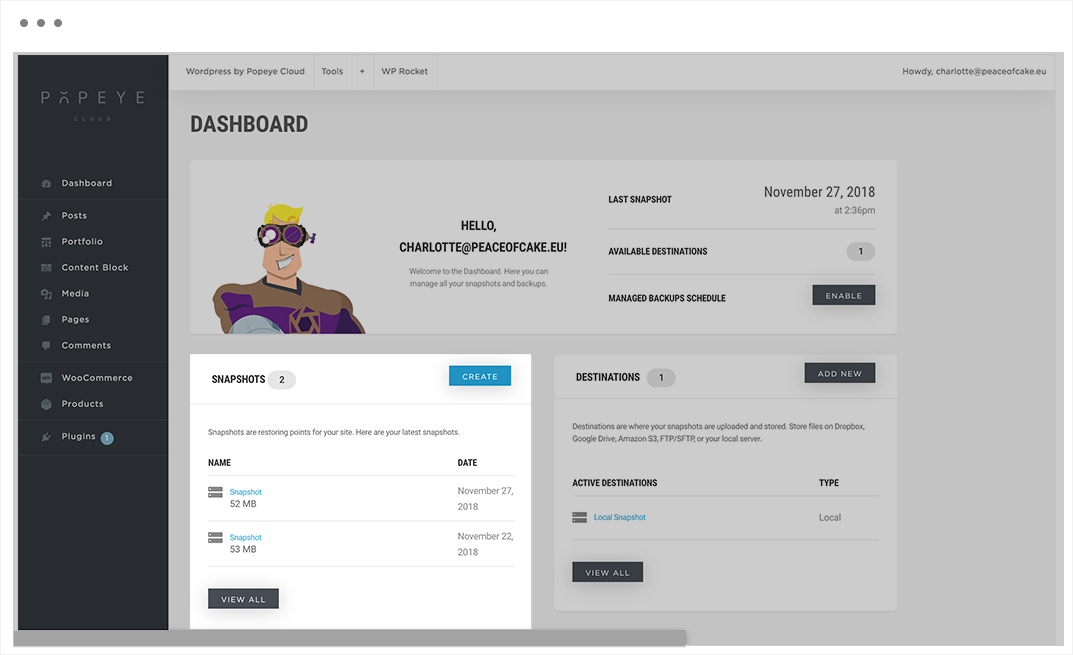Open the WP Rocket admin bar menu
The width and height of the screenshot is (1073, 655).
pyautogui.click(x=404, y=71)
